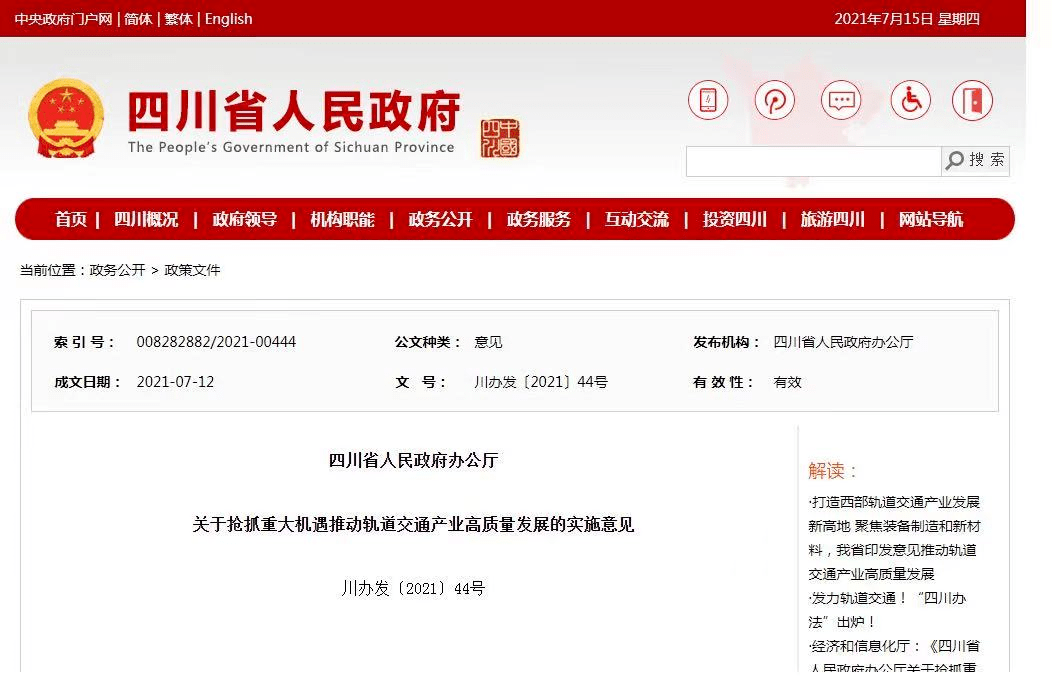Click the circular P-shaped icon
The height and width of the screenshot is (680, 1052).
tap(774, 101)
